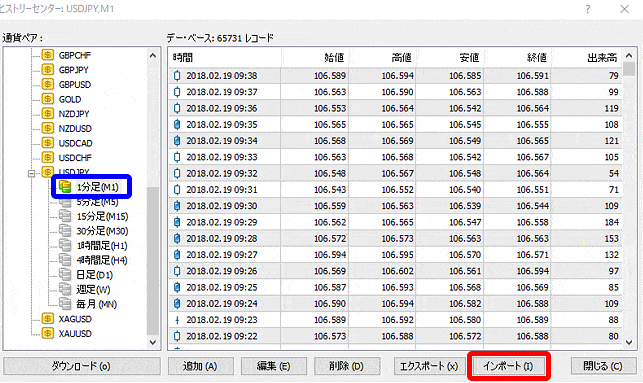Click the data table scrollbar thumb

click(629, 69)
